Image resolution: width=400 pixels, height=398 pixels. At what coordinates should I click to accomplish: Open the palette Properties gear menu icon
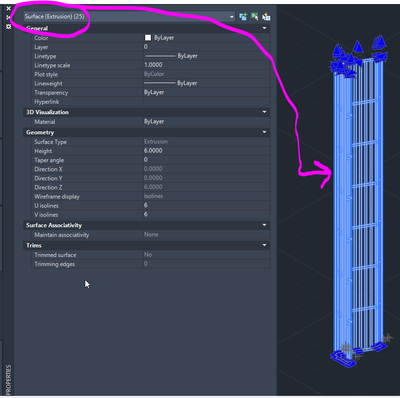9,26
